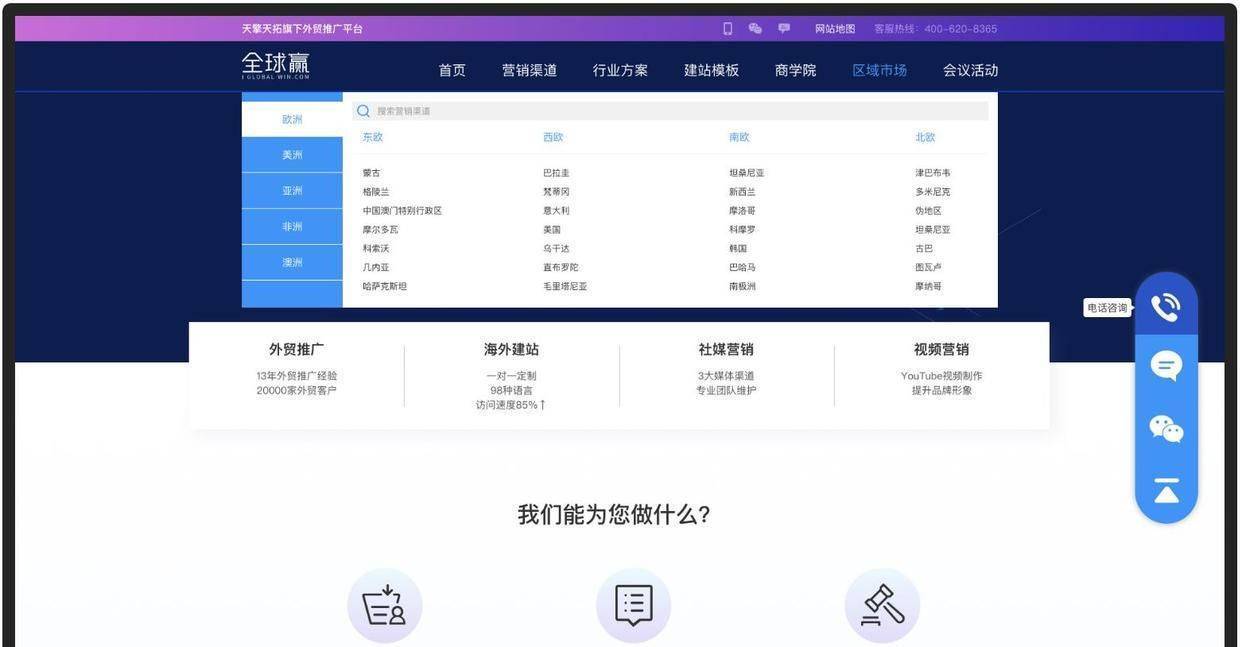
Task: Click the gavel icon circle
Action: [882, 606]
